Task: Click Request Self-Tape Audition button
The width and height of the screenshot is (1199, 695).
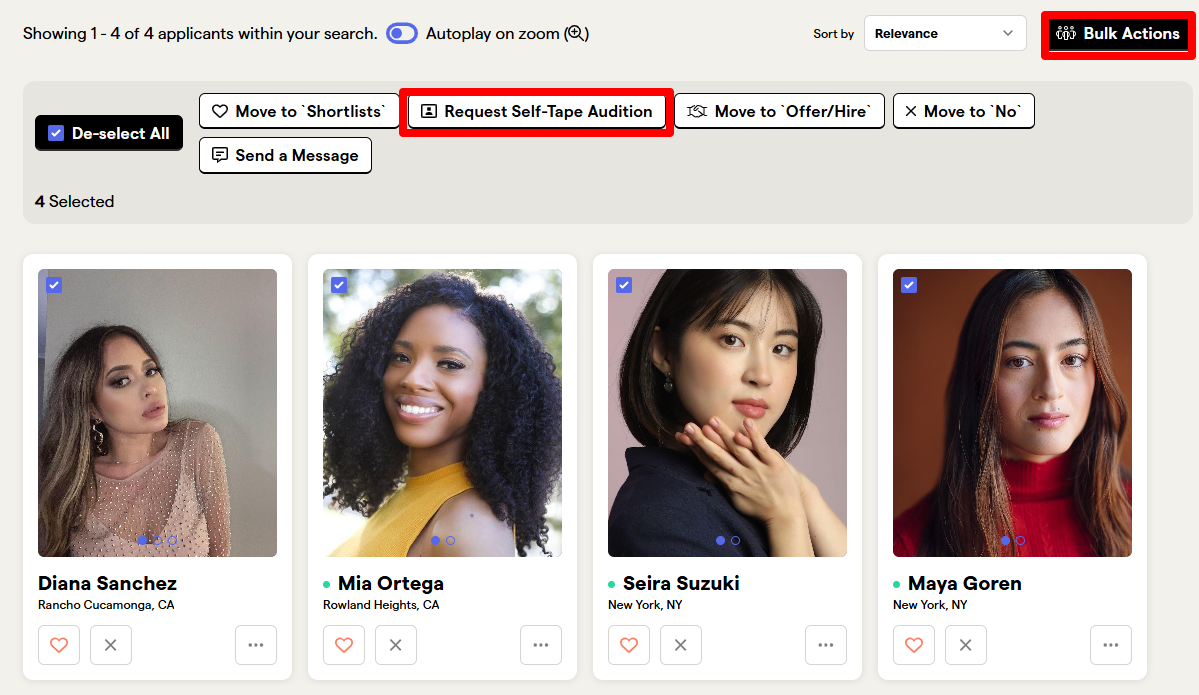Action: (537, 111)
